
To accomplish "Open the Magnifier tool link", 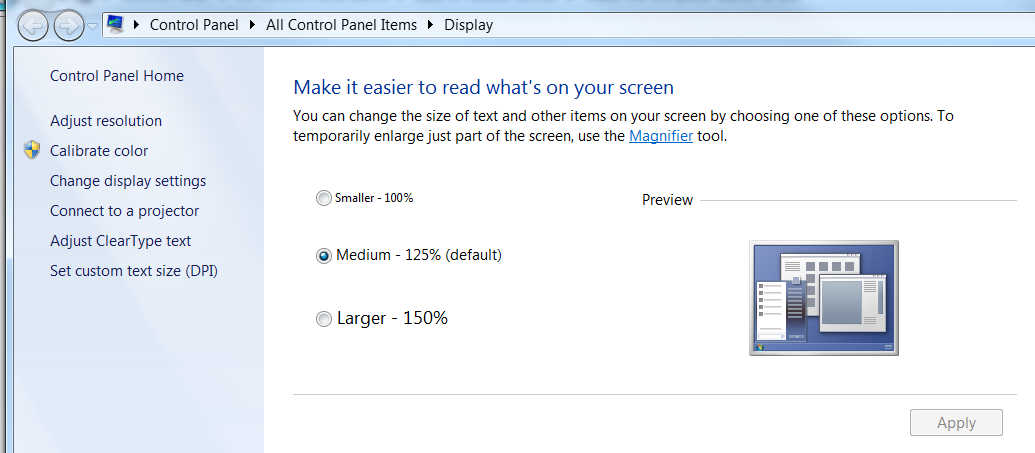I will click(x=661, y=137).
